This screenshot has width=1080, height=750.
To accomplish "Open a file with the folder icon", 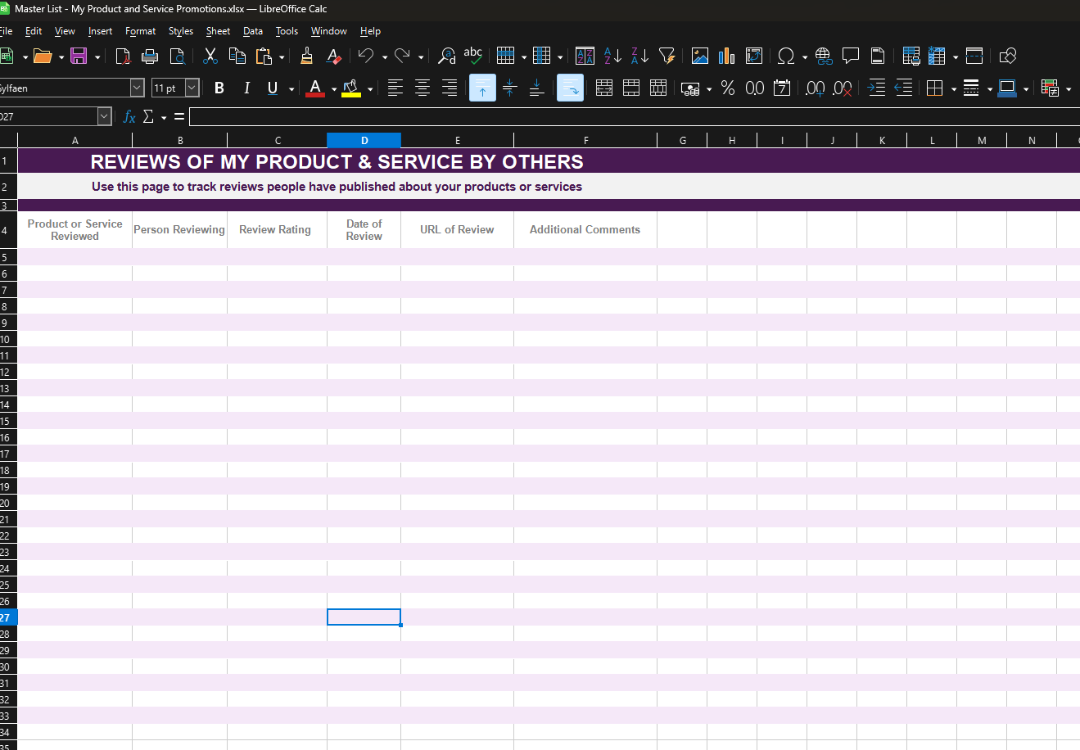I will tap(43, 56).
